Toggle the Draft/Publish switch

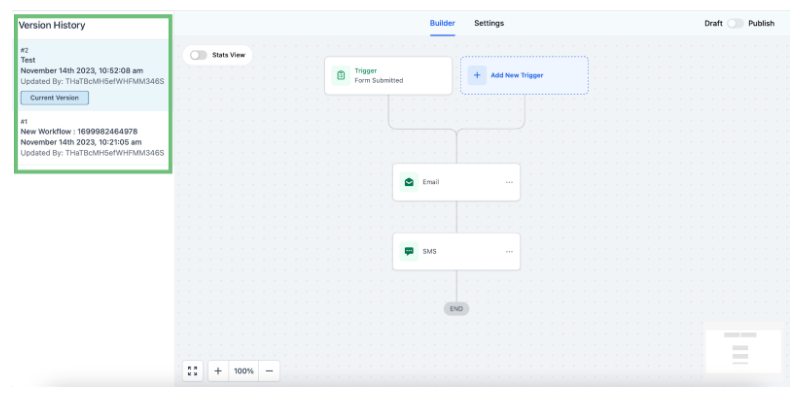735,23
